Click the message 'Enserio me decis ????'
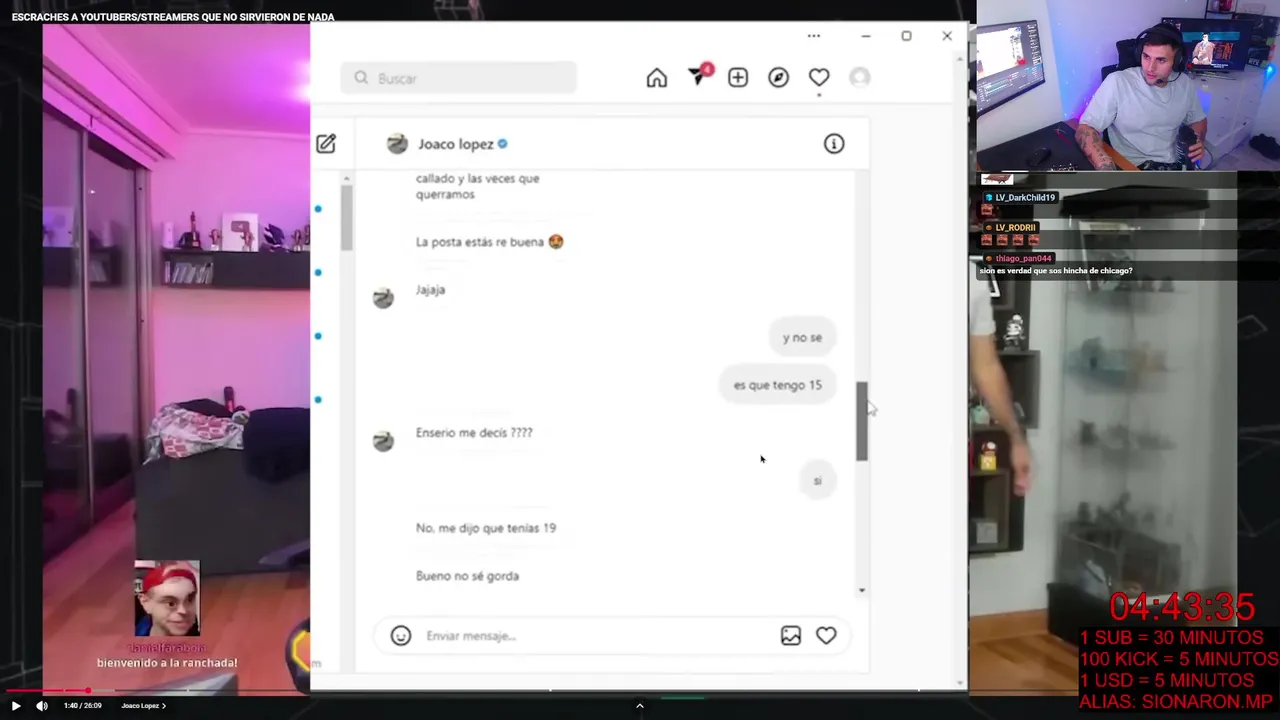Screen dimensions: 1280x720 (474, 433)
